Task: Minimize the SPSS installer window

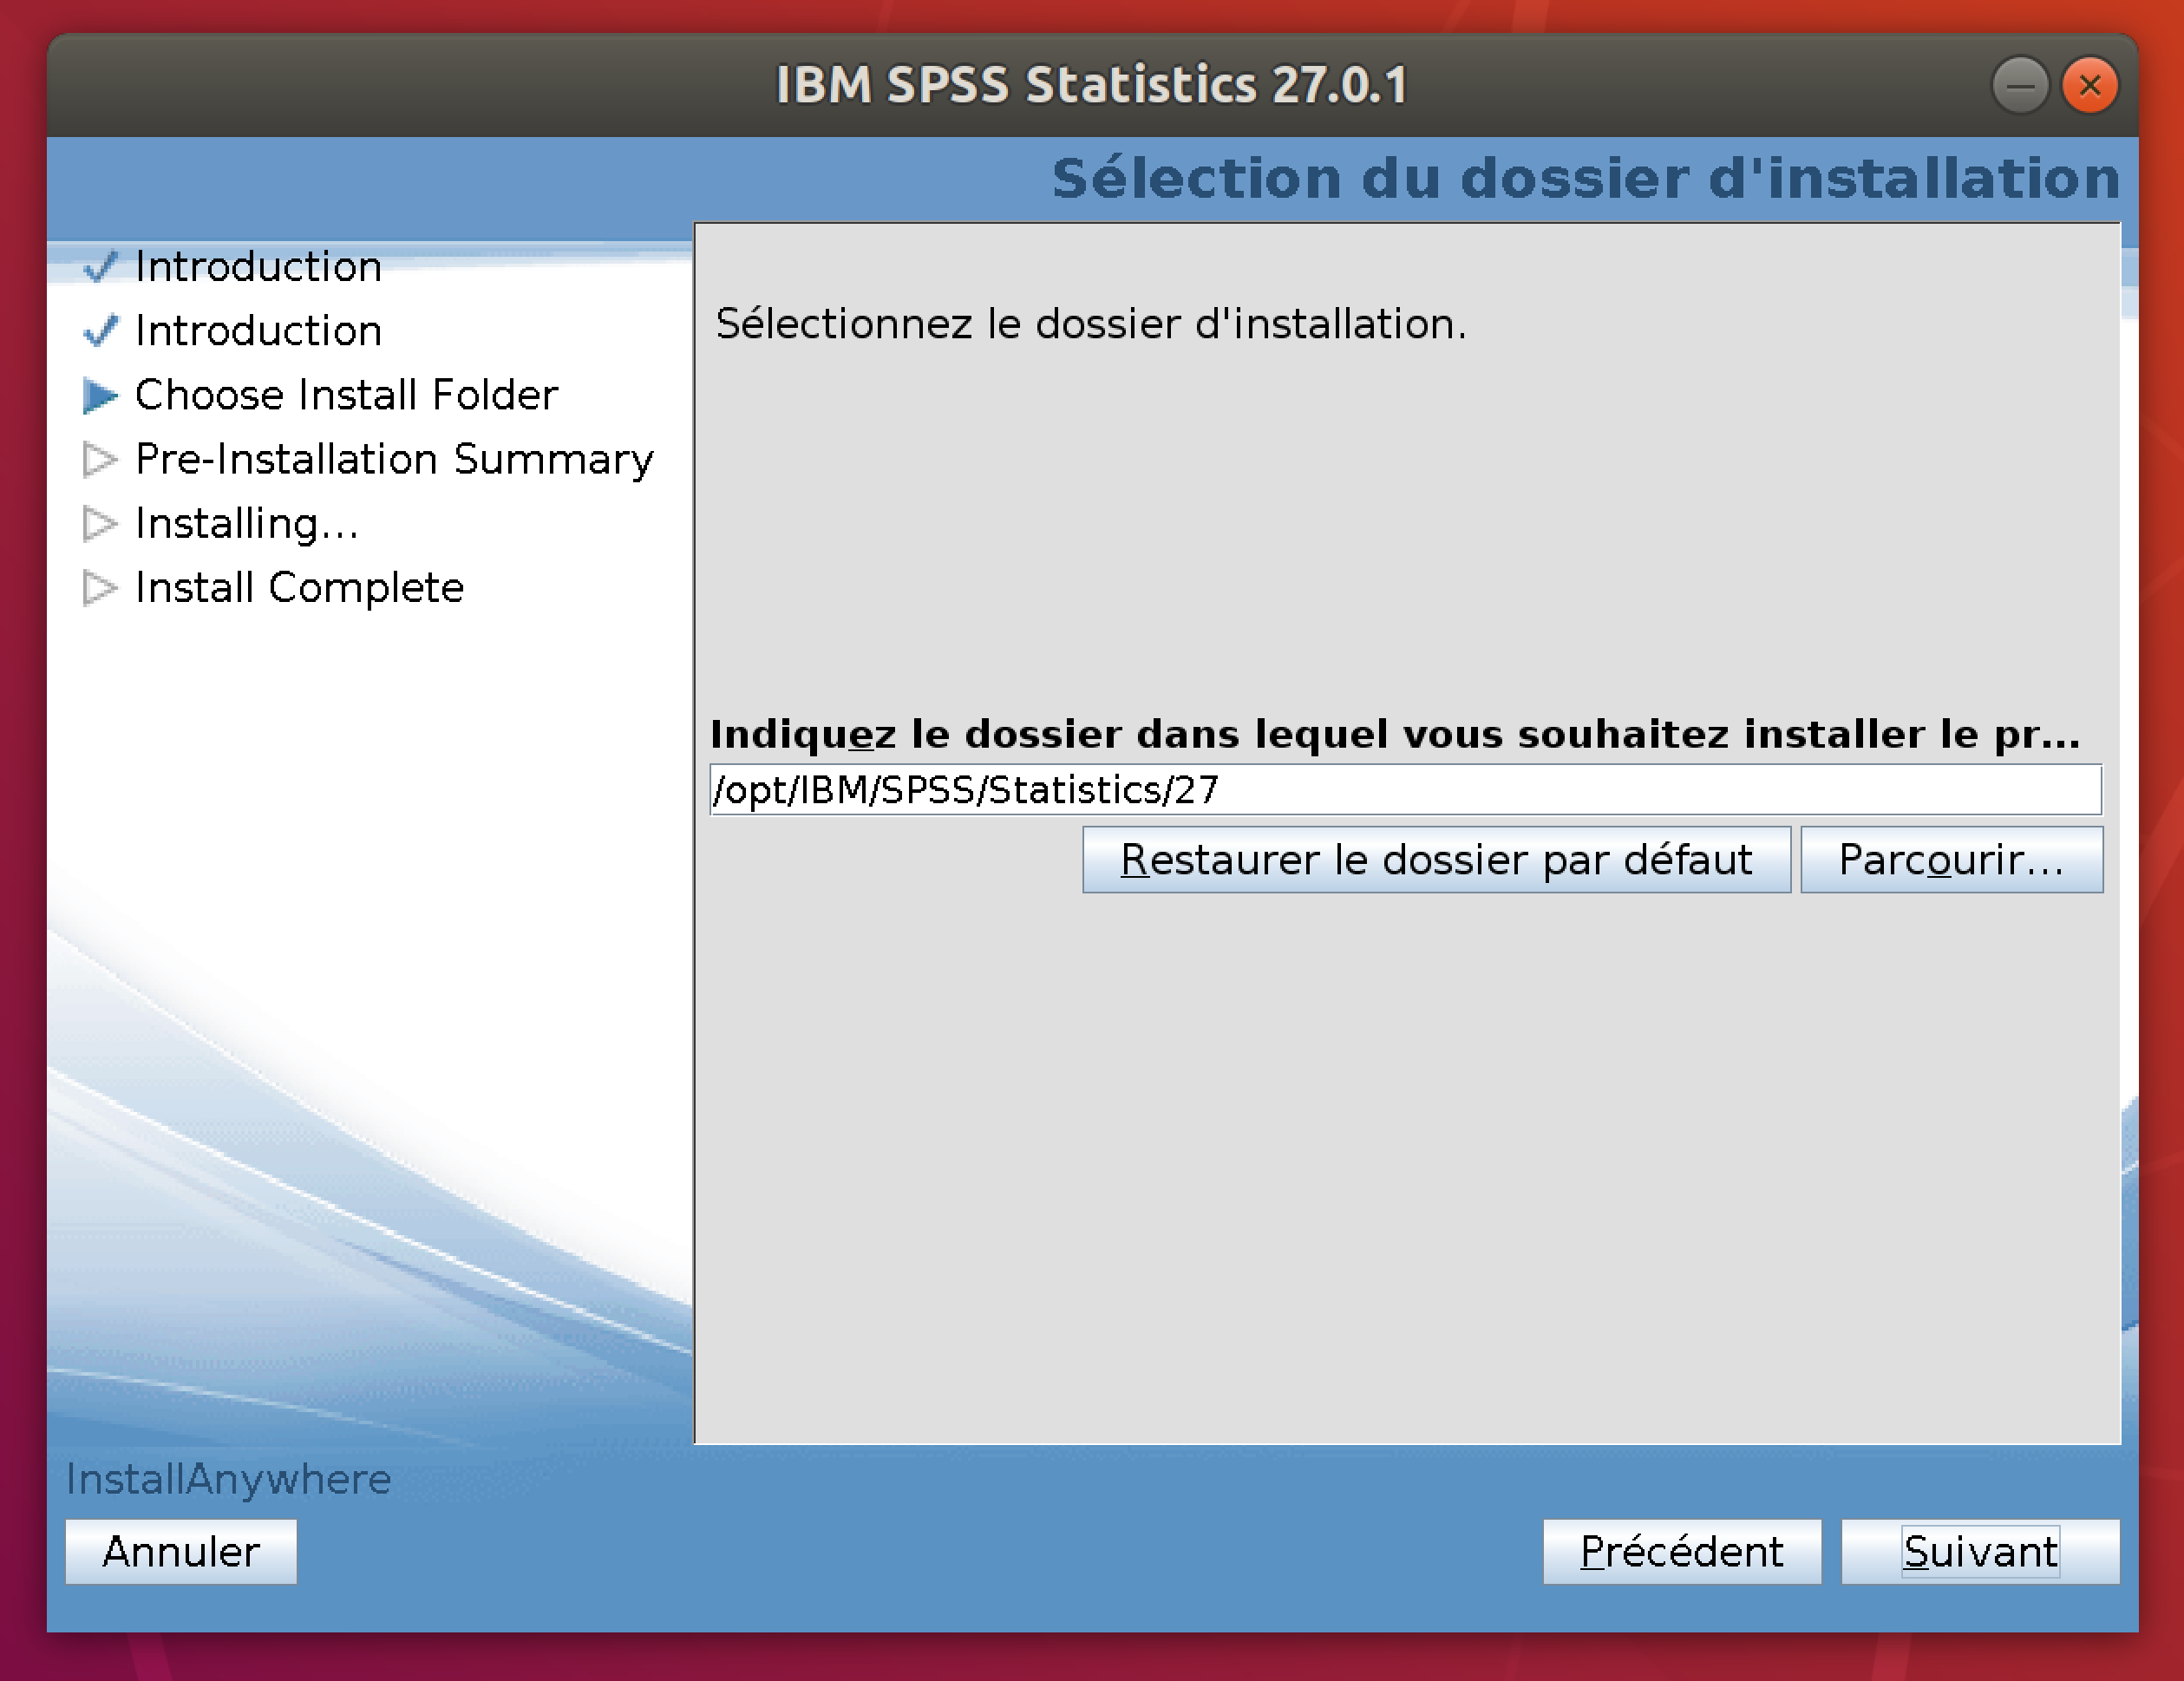Action: point(2019,85)
